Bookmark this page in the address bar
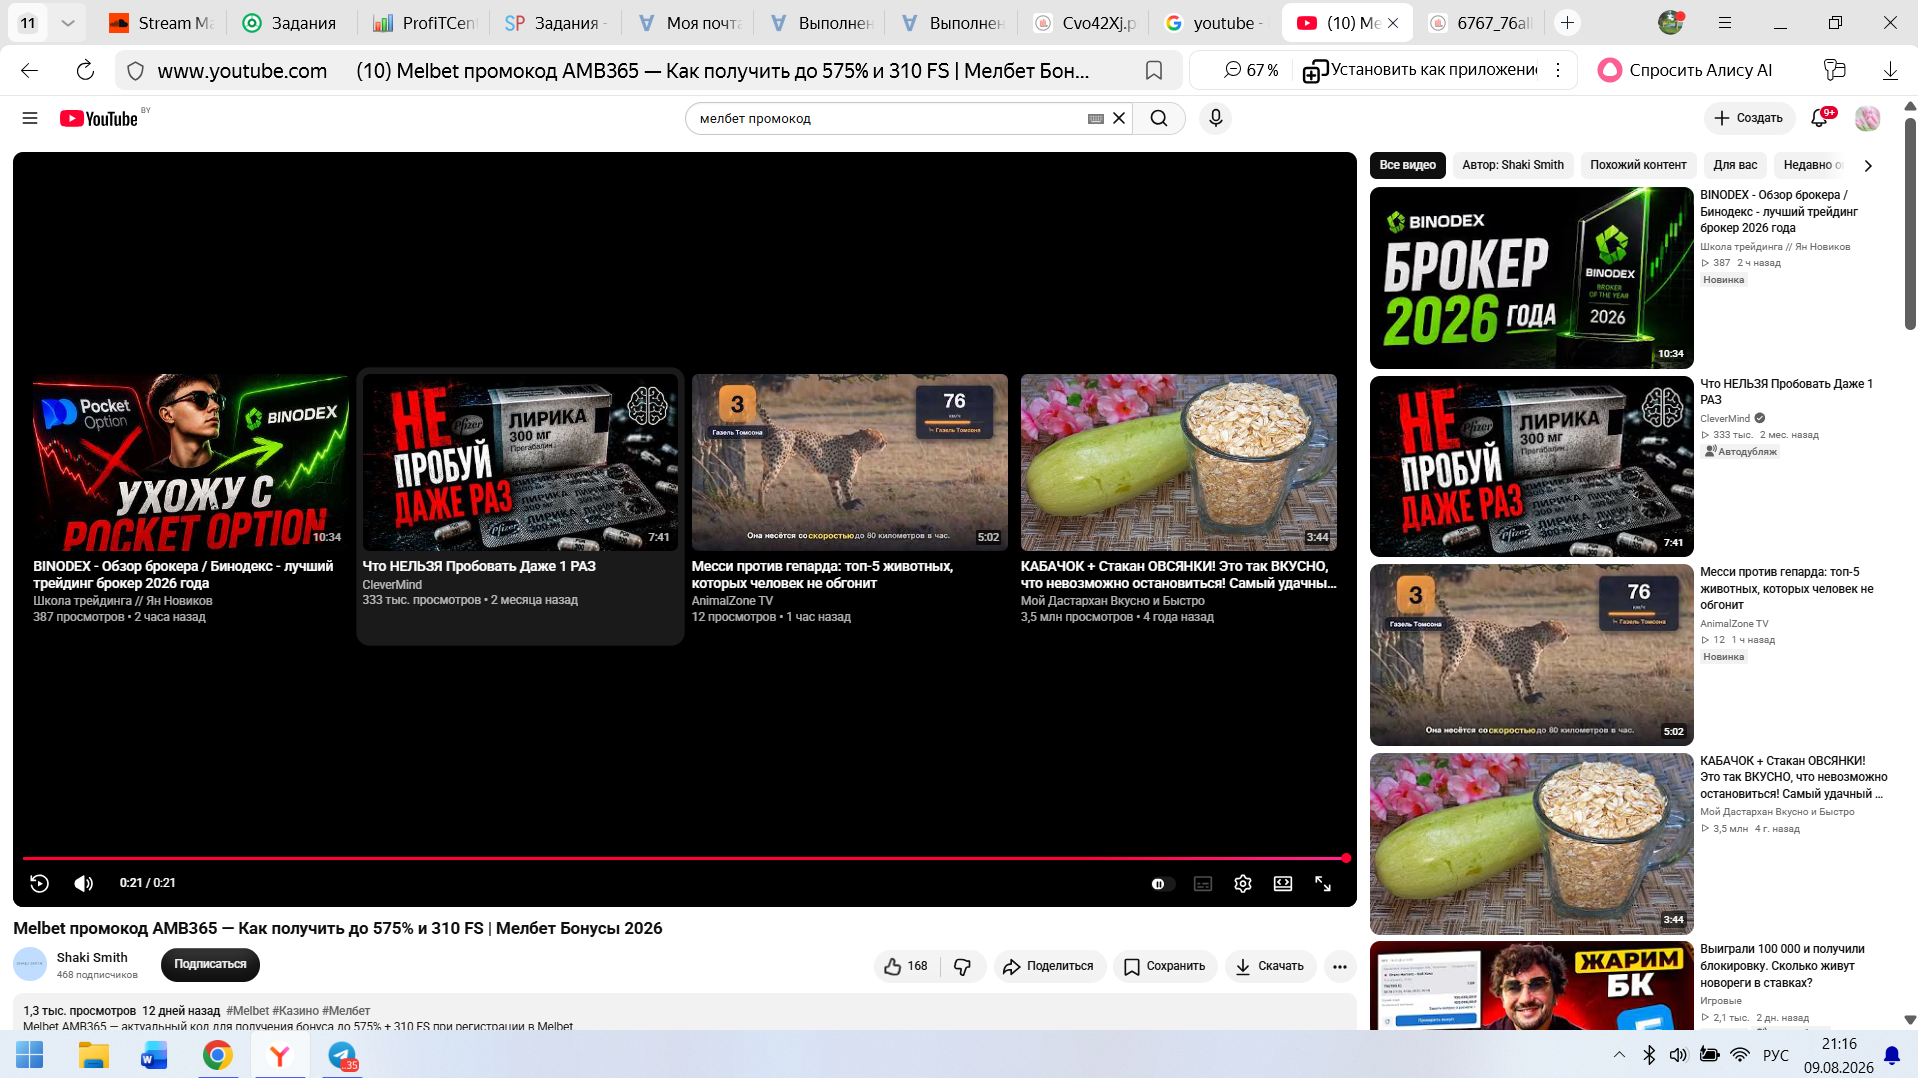 (1154, 70)
